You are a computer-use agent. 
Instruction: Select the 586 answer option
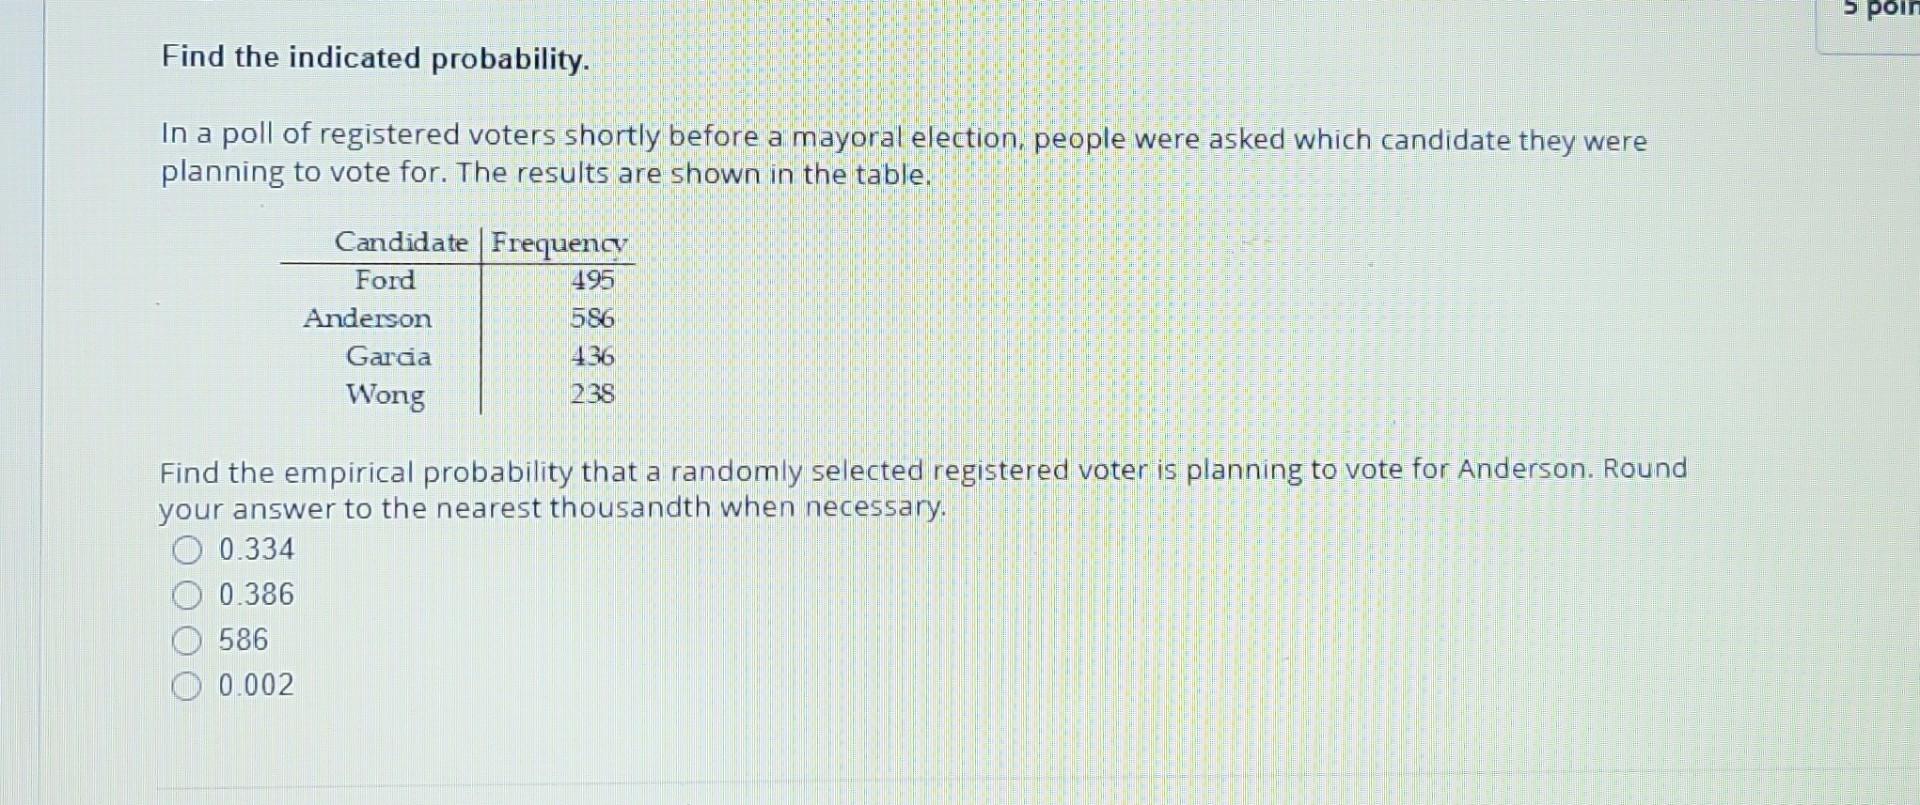(x=241, y=639)
